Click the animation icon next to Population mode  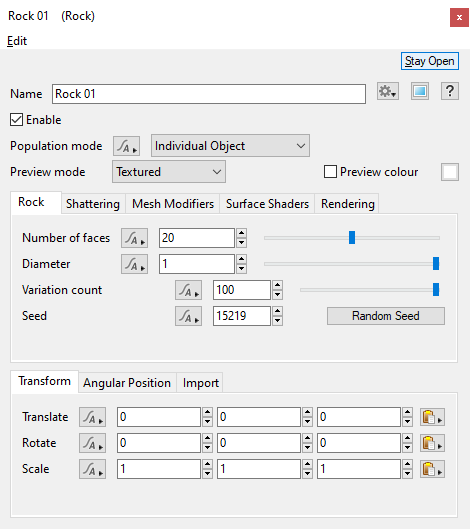127,146
